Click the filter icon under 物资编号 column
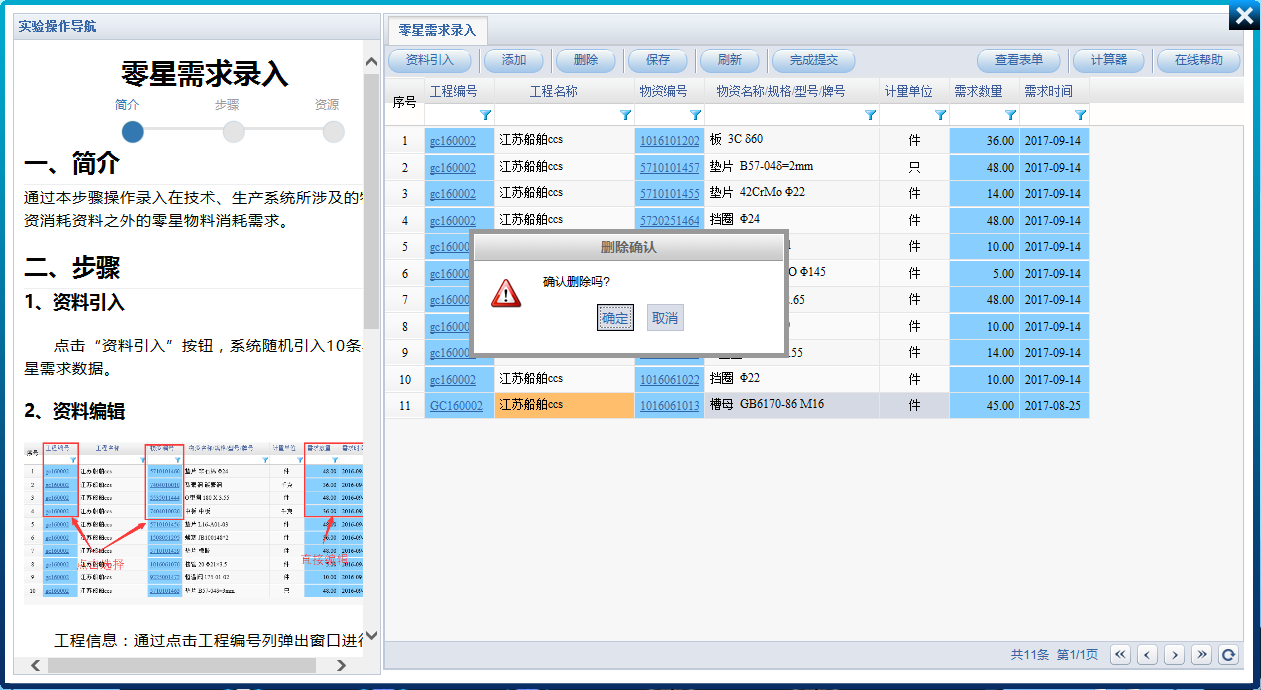Viewport: 1261px width, 690px height. 696,115
